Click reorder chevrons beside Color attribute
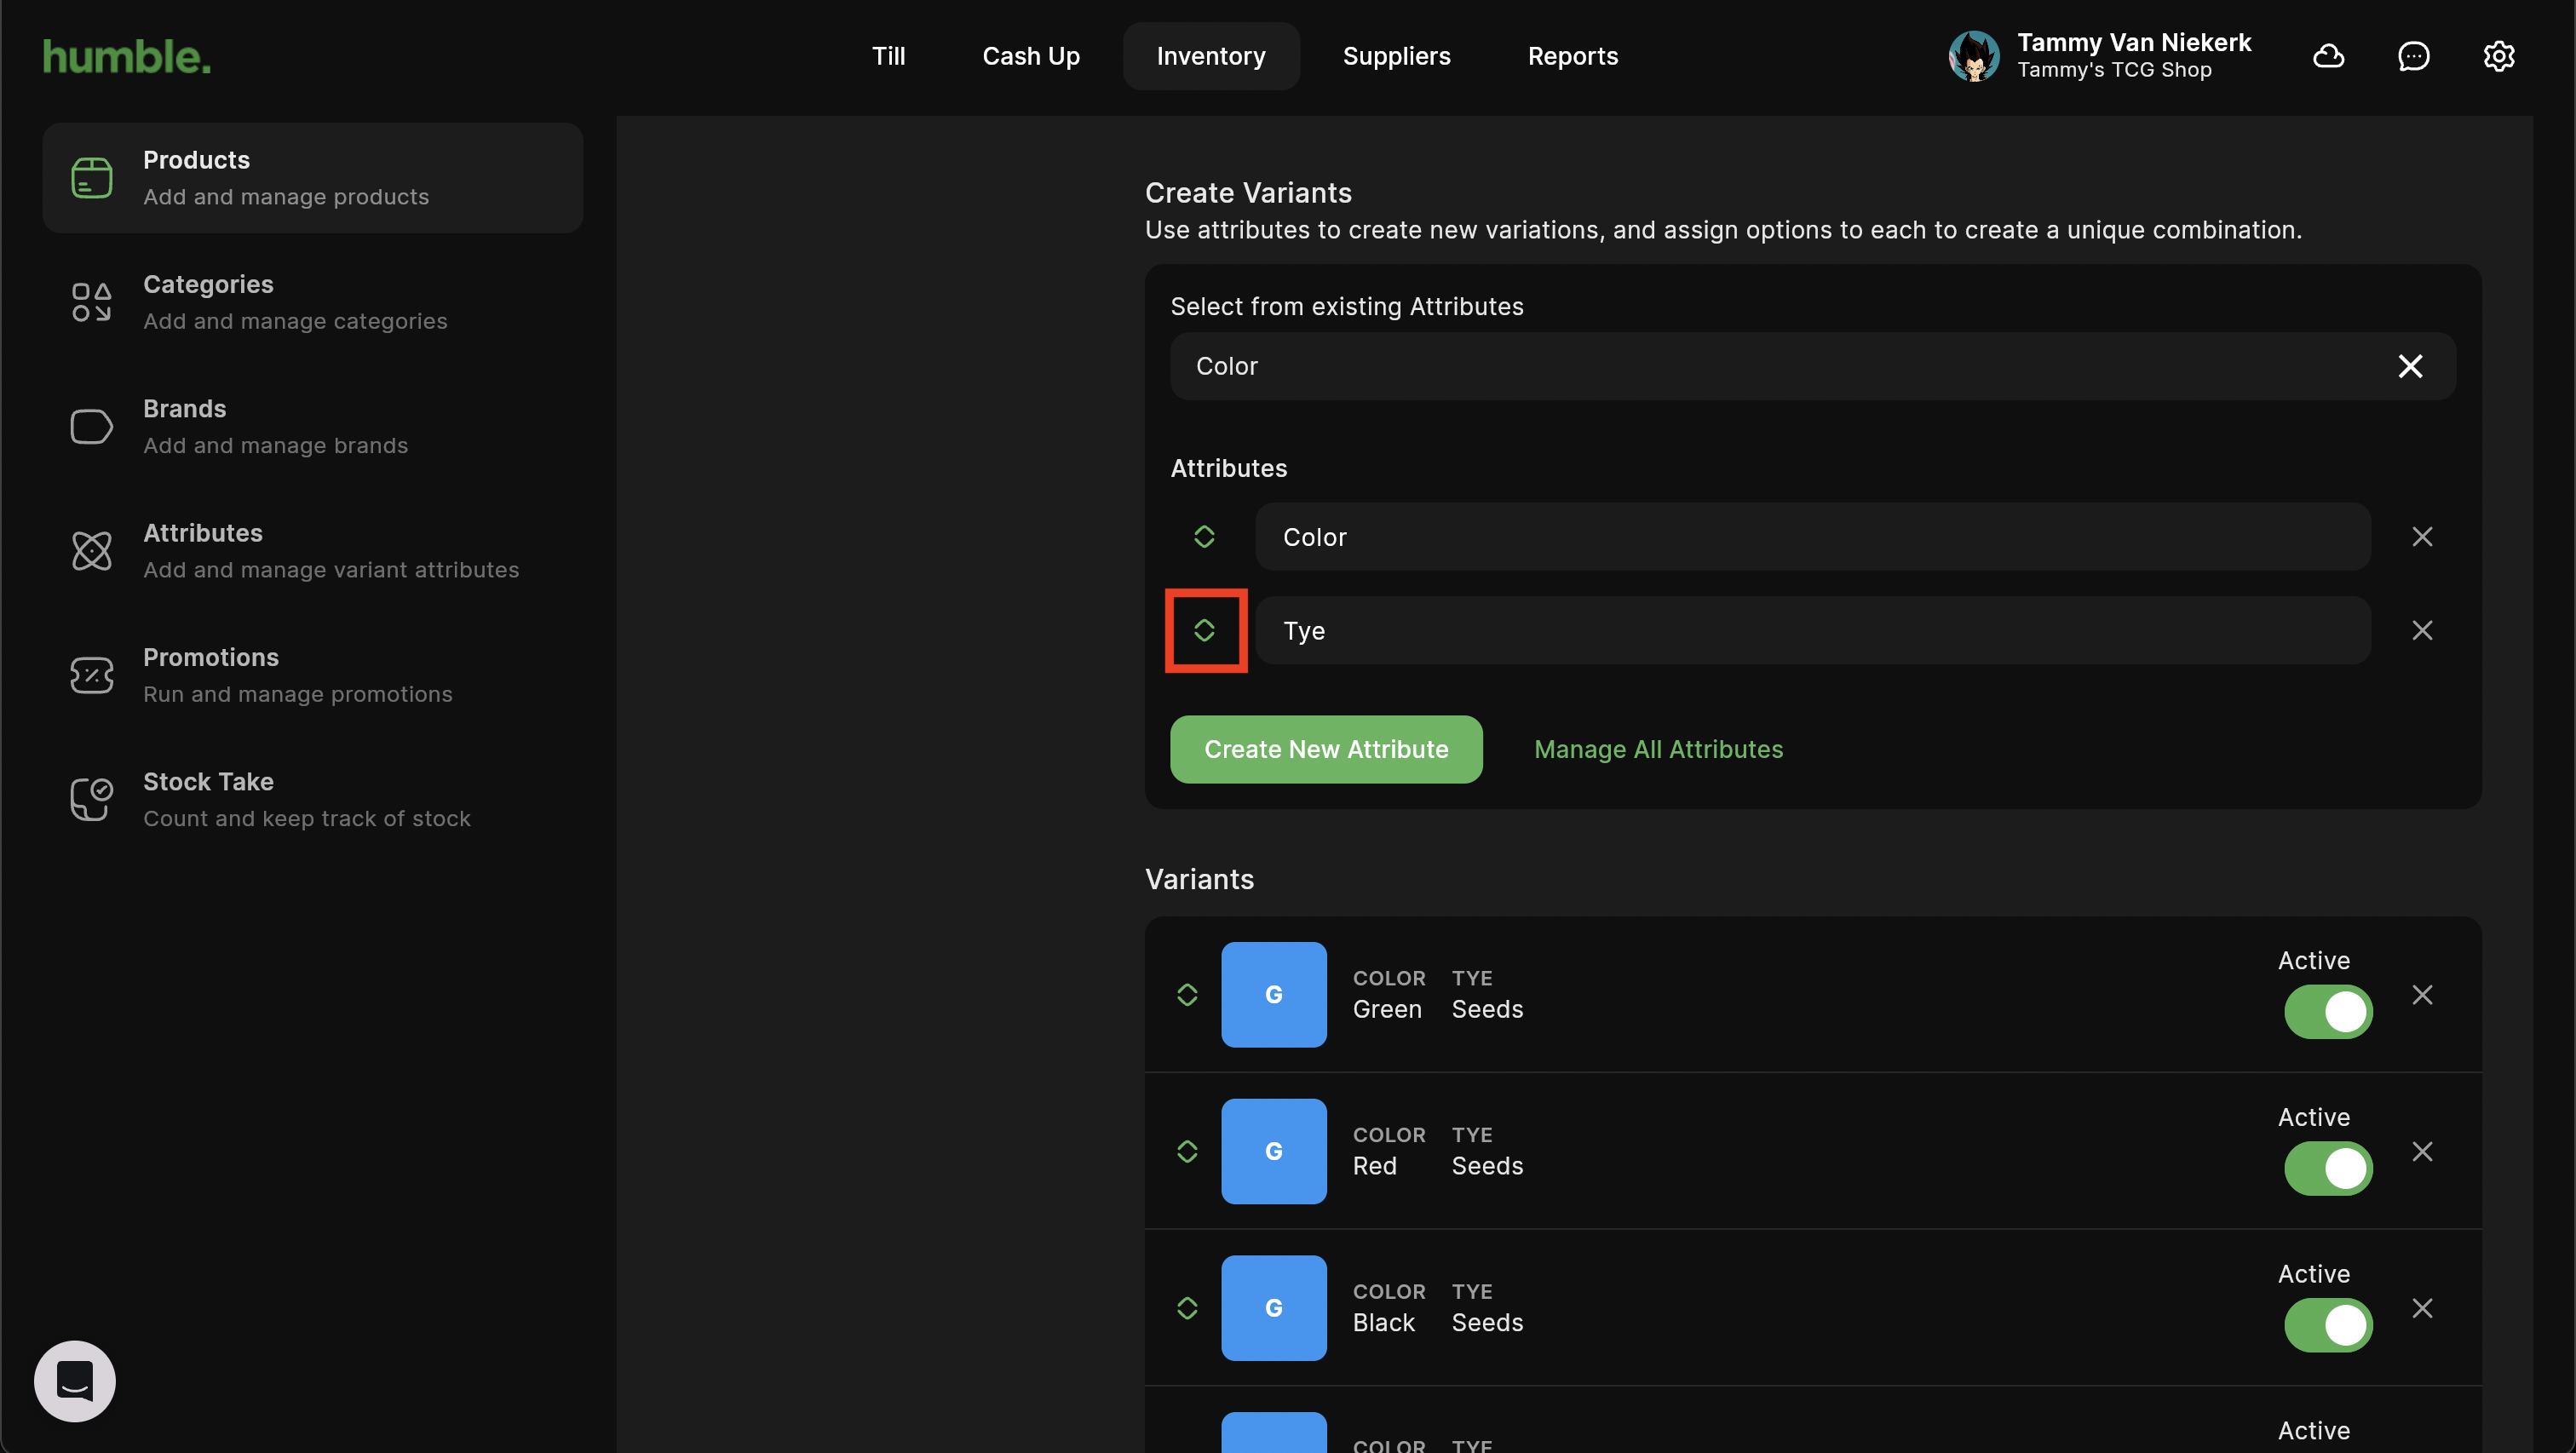The image size is (2576, 1453). (1204, 537)
